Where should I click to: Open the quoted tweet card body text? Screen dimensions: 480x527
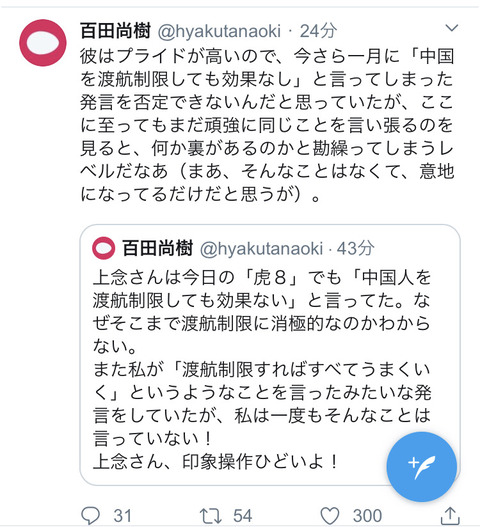262,370
